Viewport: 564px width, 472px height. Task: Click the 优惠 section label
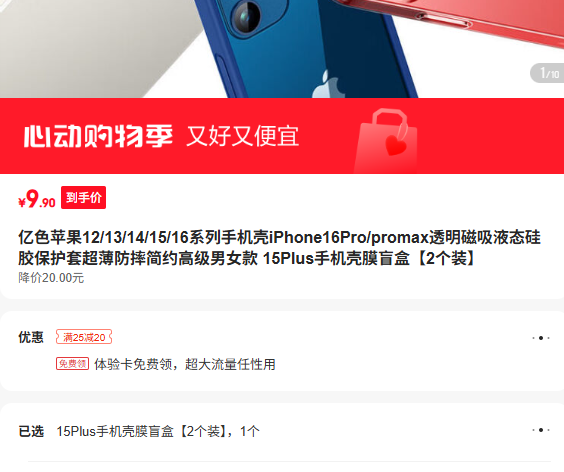(31, 337)
